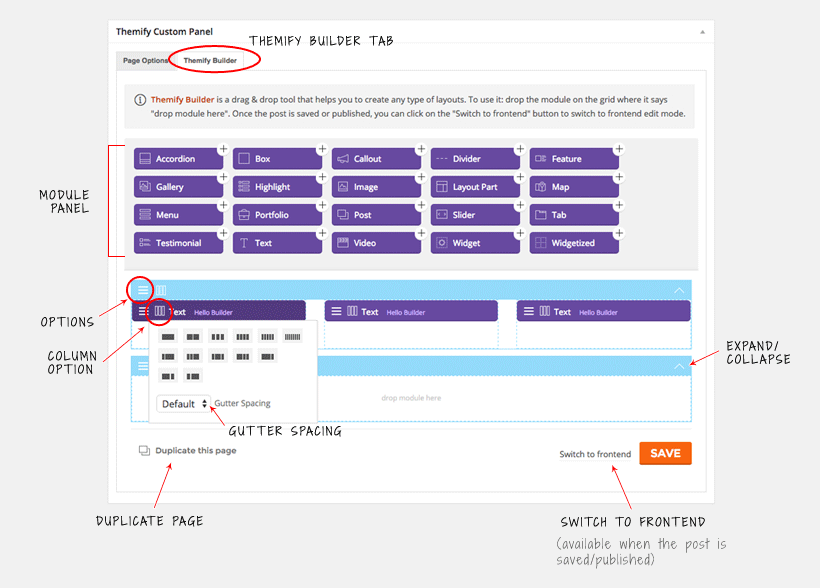This screenshot has width=820, height=588.
Task: Add Image module via its plus icon
Action: click(421, 177)
